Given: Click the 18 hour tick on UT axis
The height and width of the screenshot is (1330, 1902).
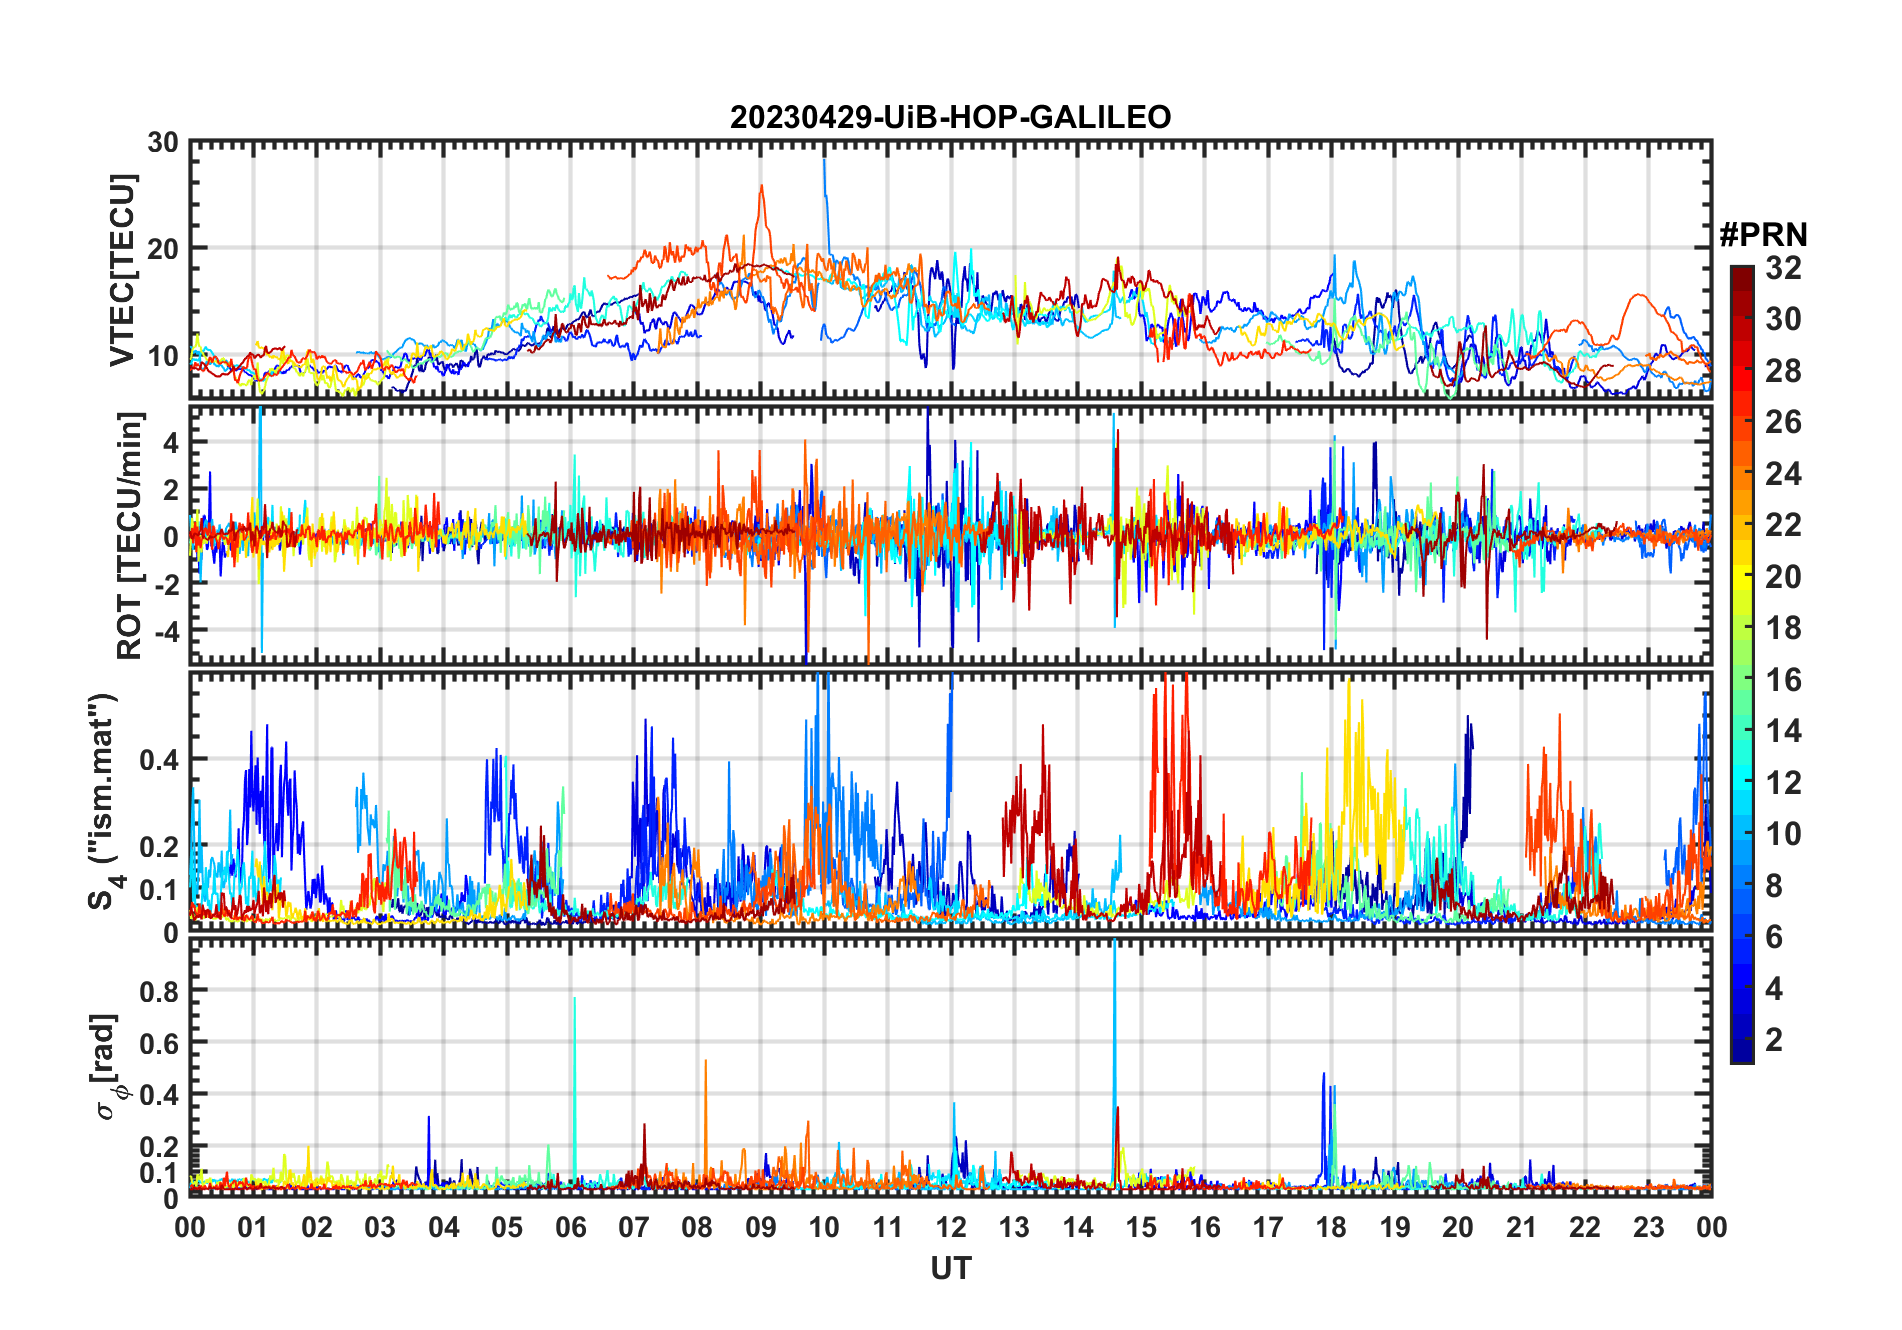Looking at the screenshot, I should [x=1331, y=1227].
